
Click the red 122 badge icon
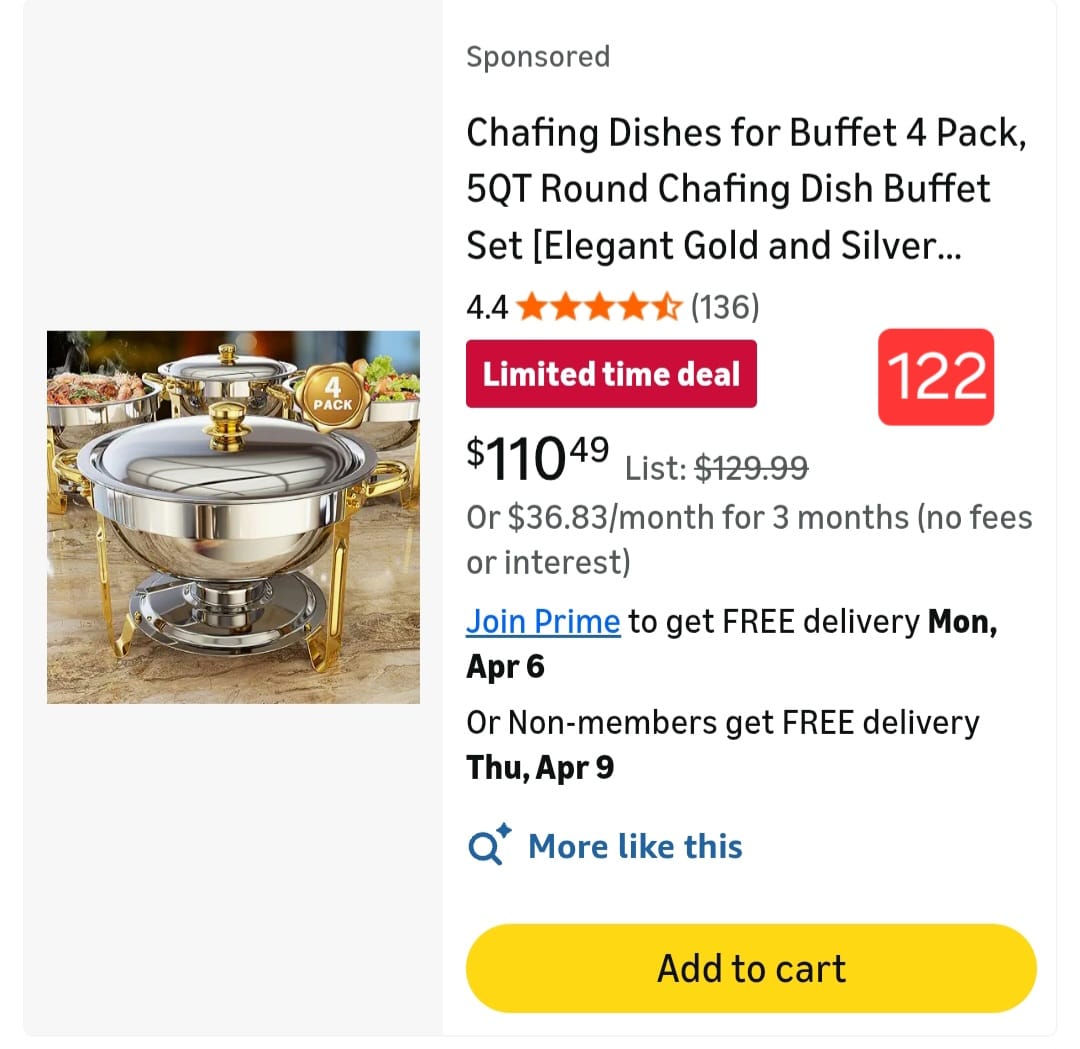pos(936,377)
